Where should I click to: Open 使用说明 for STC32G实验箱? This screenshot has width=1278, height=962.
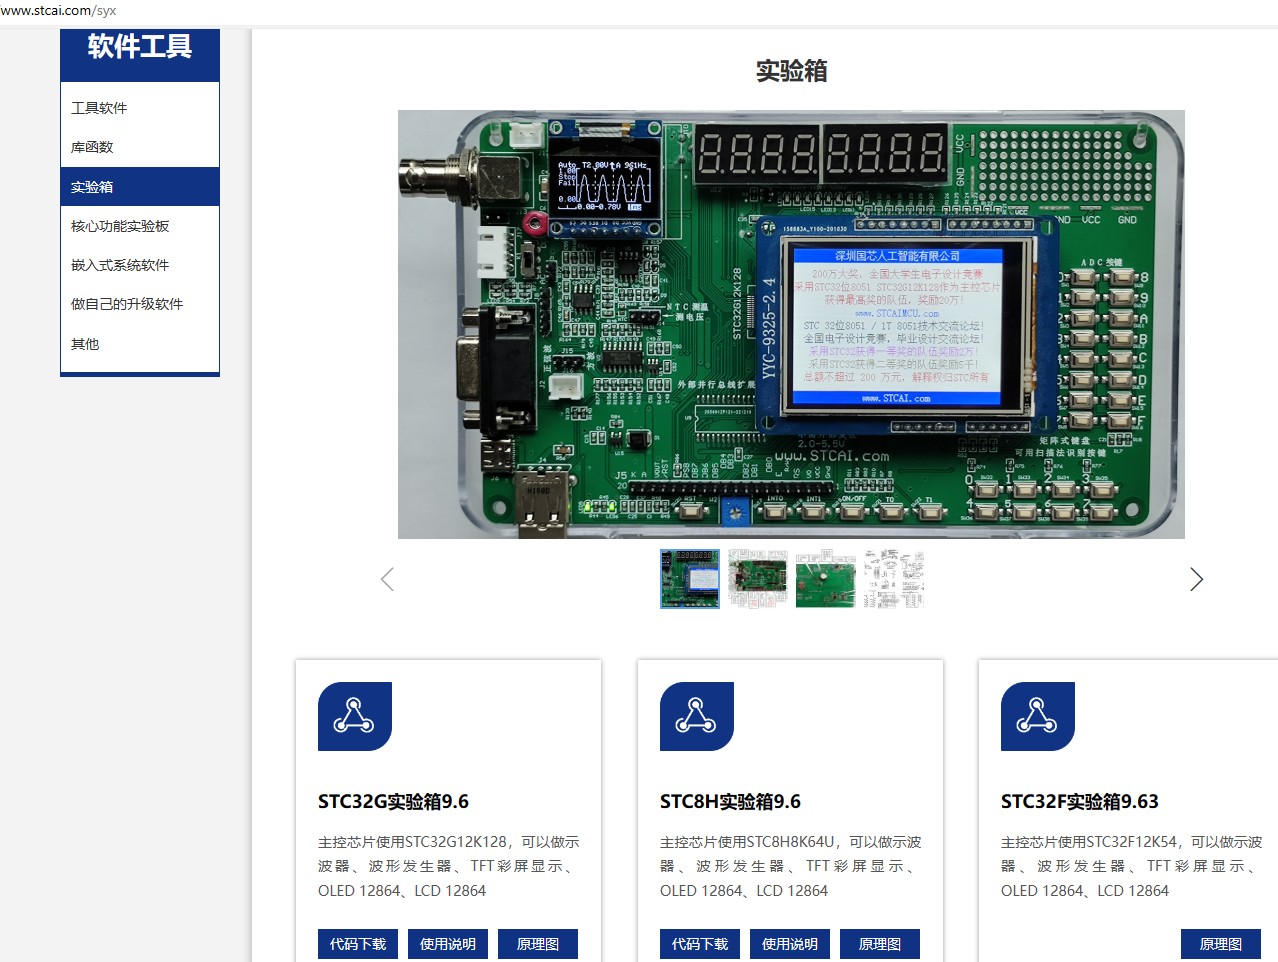coord(448,944)
